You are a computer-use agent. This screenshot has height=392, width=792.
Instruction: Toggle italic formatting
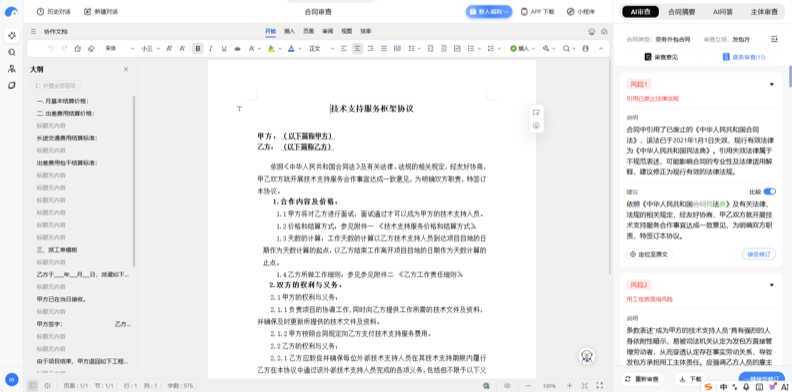click(x=211, y=48)
